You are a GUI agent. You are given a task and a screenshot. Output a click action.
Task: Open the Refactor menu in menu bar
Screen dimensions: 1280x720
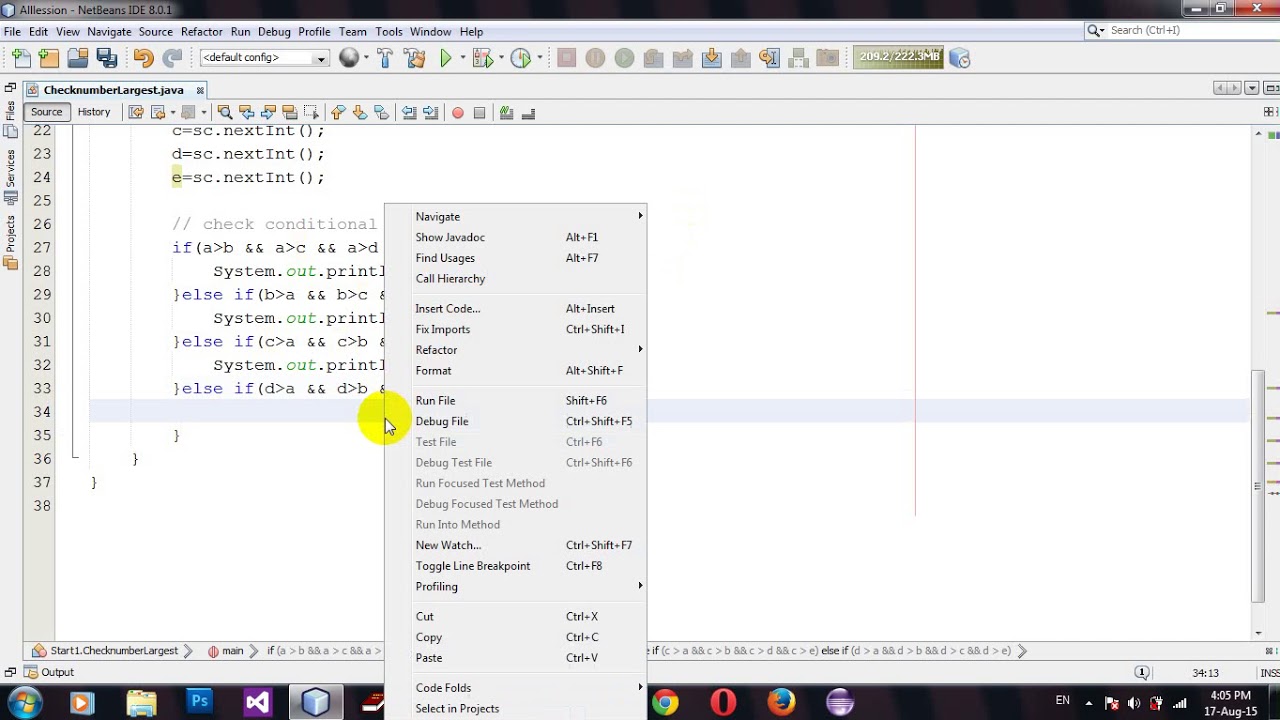click(x=201, y=32)
